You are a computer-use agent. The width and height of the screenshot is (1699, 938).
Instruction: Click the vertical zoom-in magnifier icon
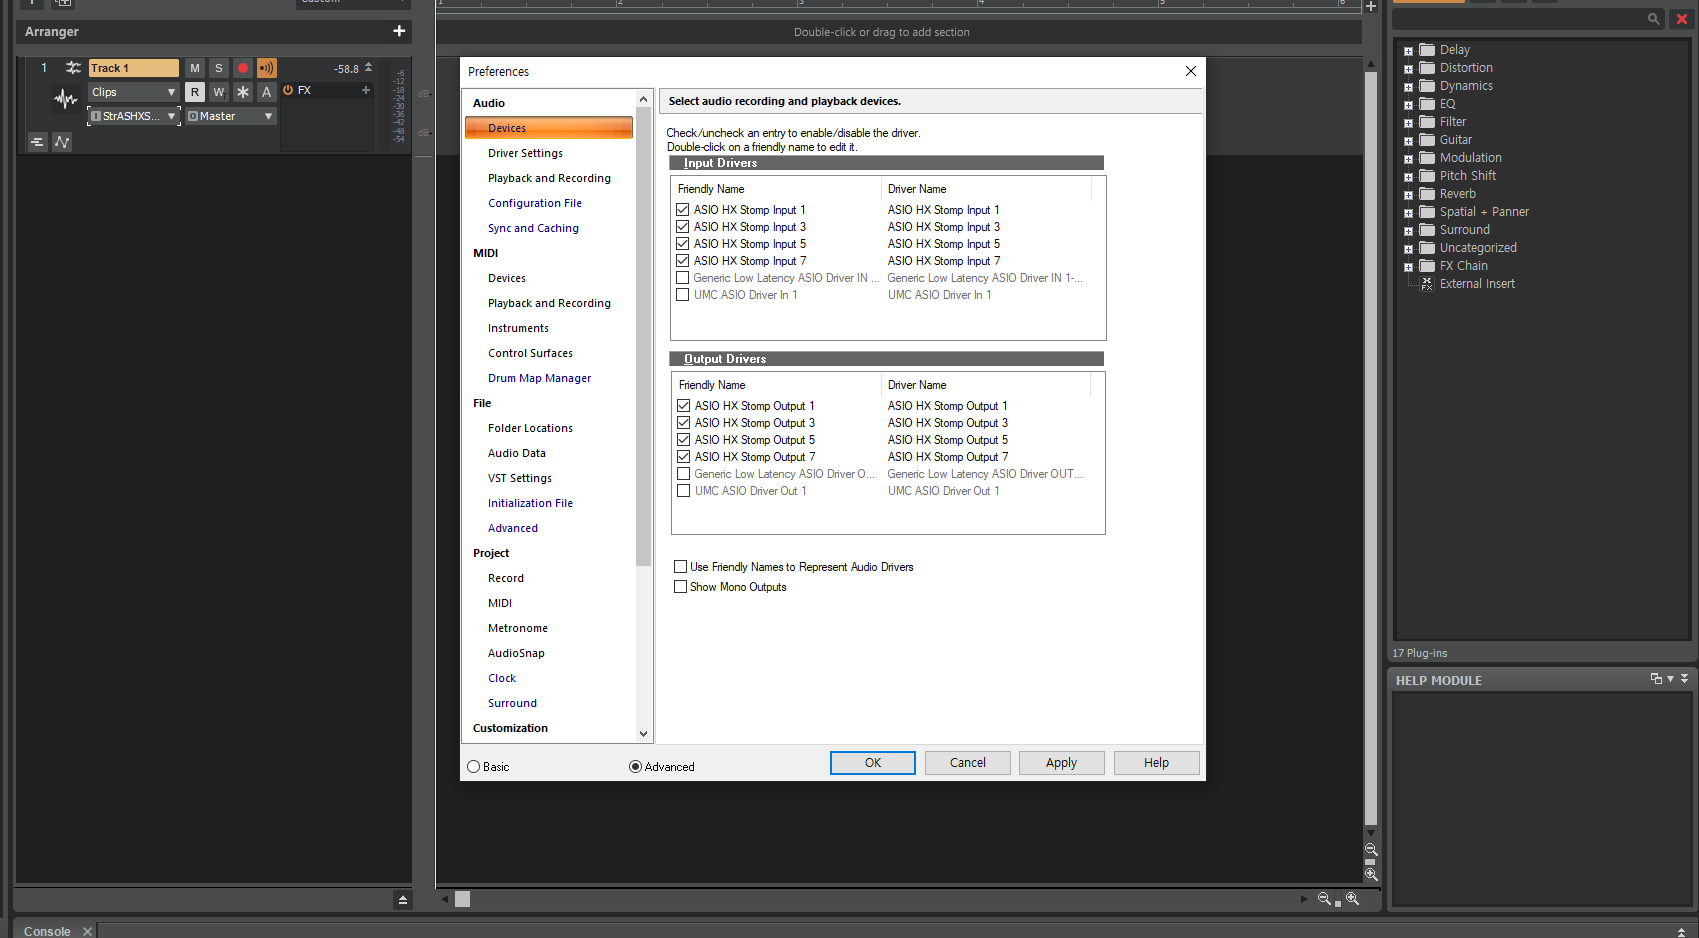1371,874
